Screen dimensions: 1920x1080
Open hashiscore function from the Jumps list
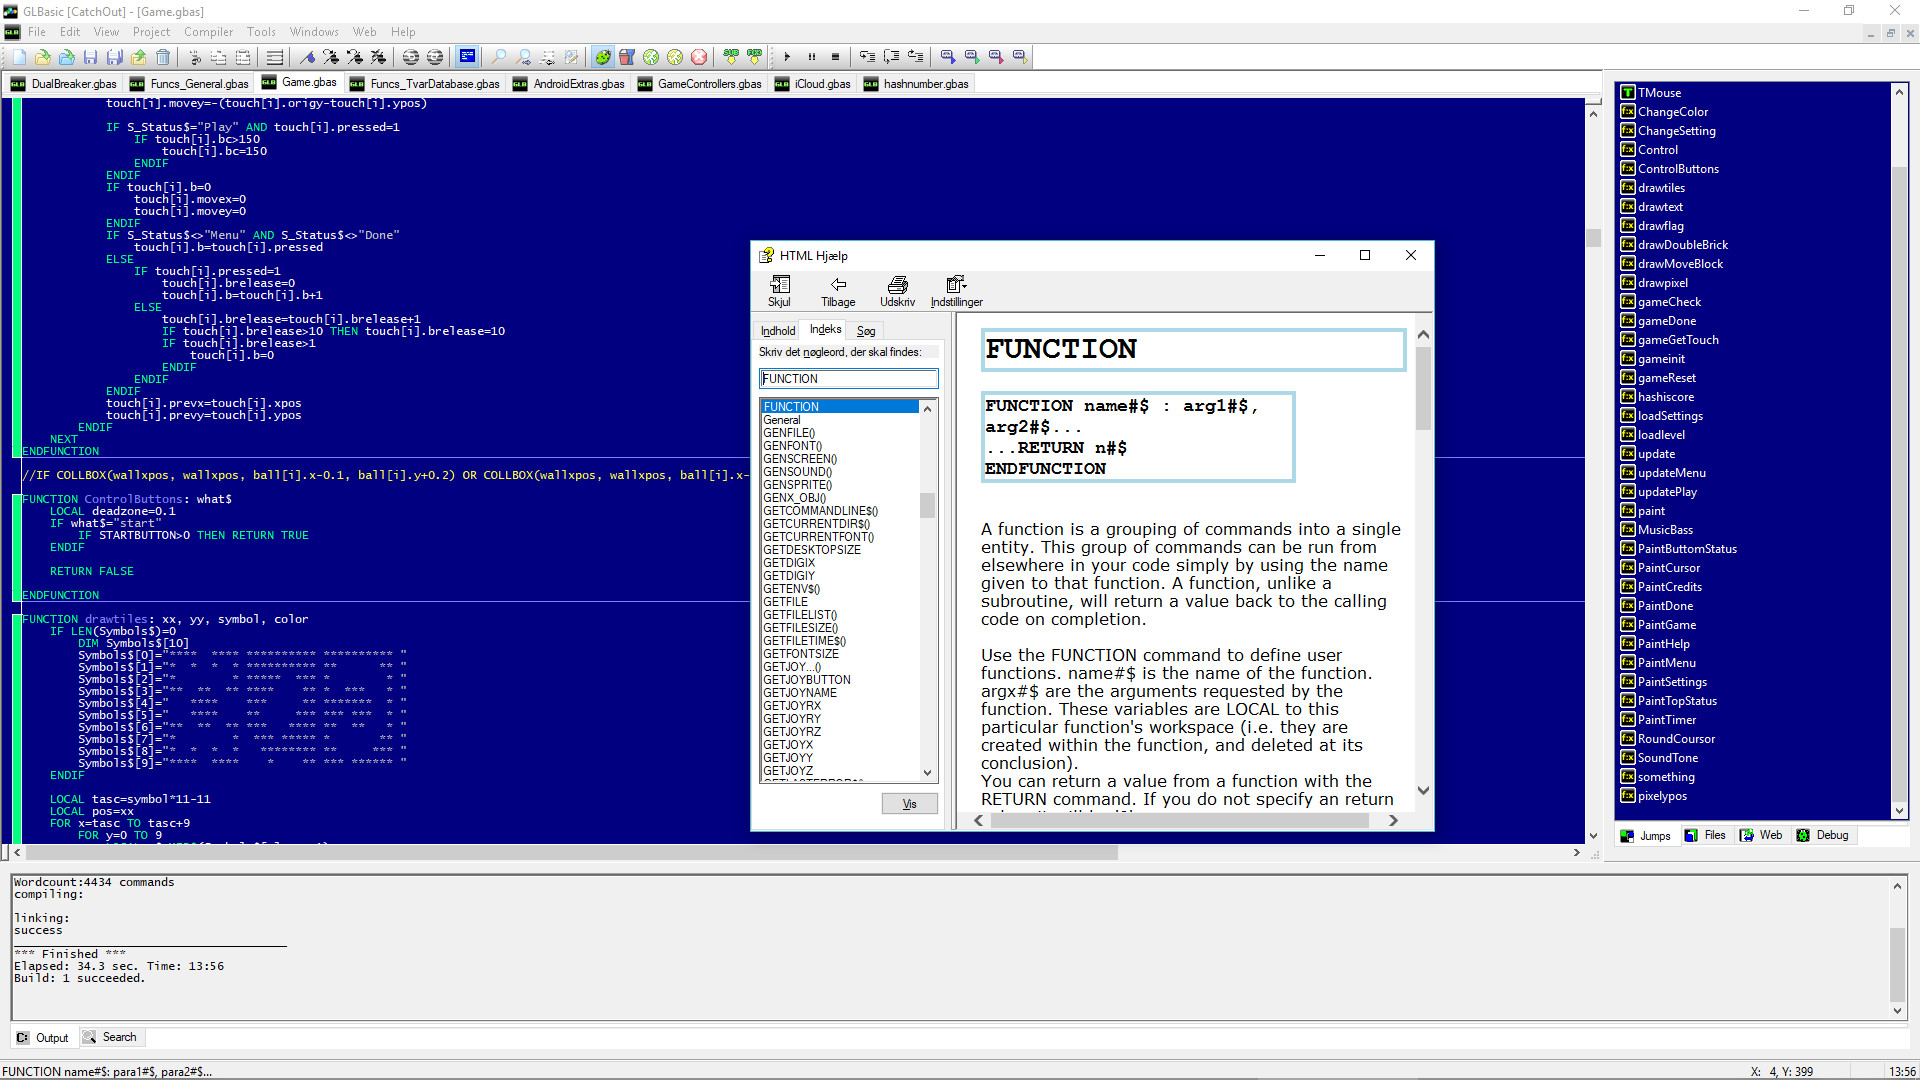pyautogui.click(x=1666, y=396)
